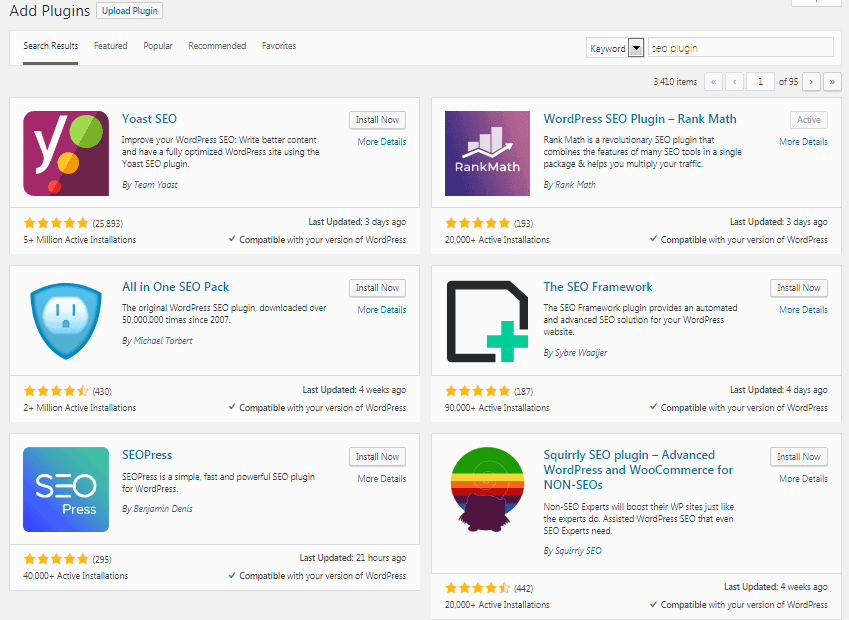Open The SEO Framework title link

click(598, 287)
